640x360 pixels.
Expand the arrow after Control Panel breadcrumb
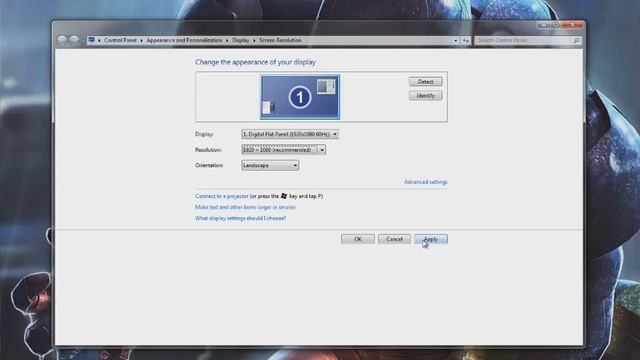click(x=141, y=40)
